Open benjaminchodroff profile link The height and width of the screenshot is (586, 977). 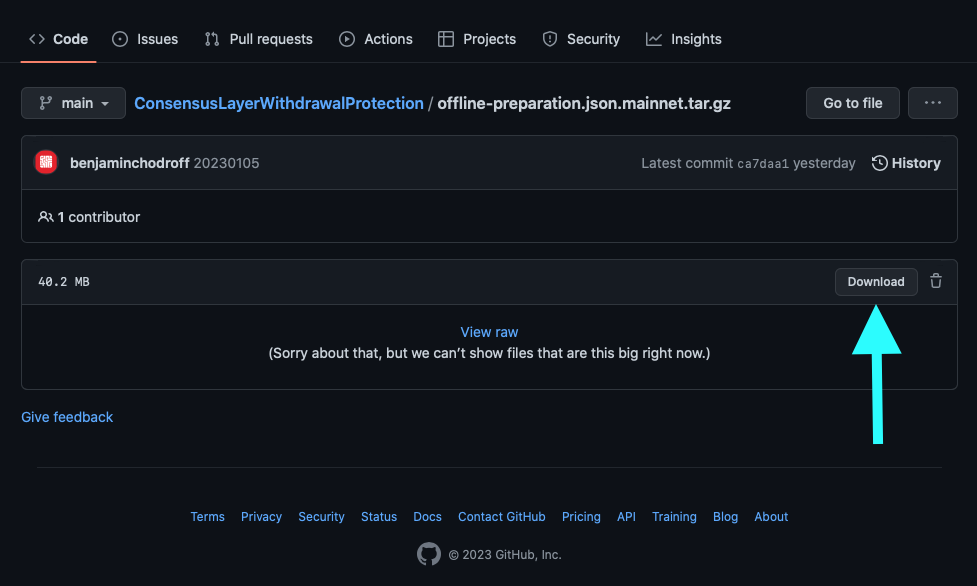(130, 163)
